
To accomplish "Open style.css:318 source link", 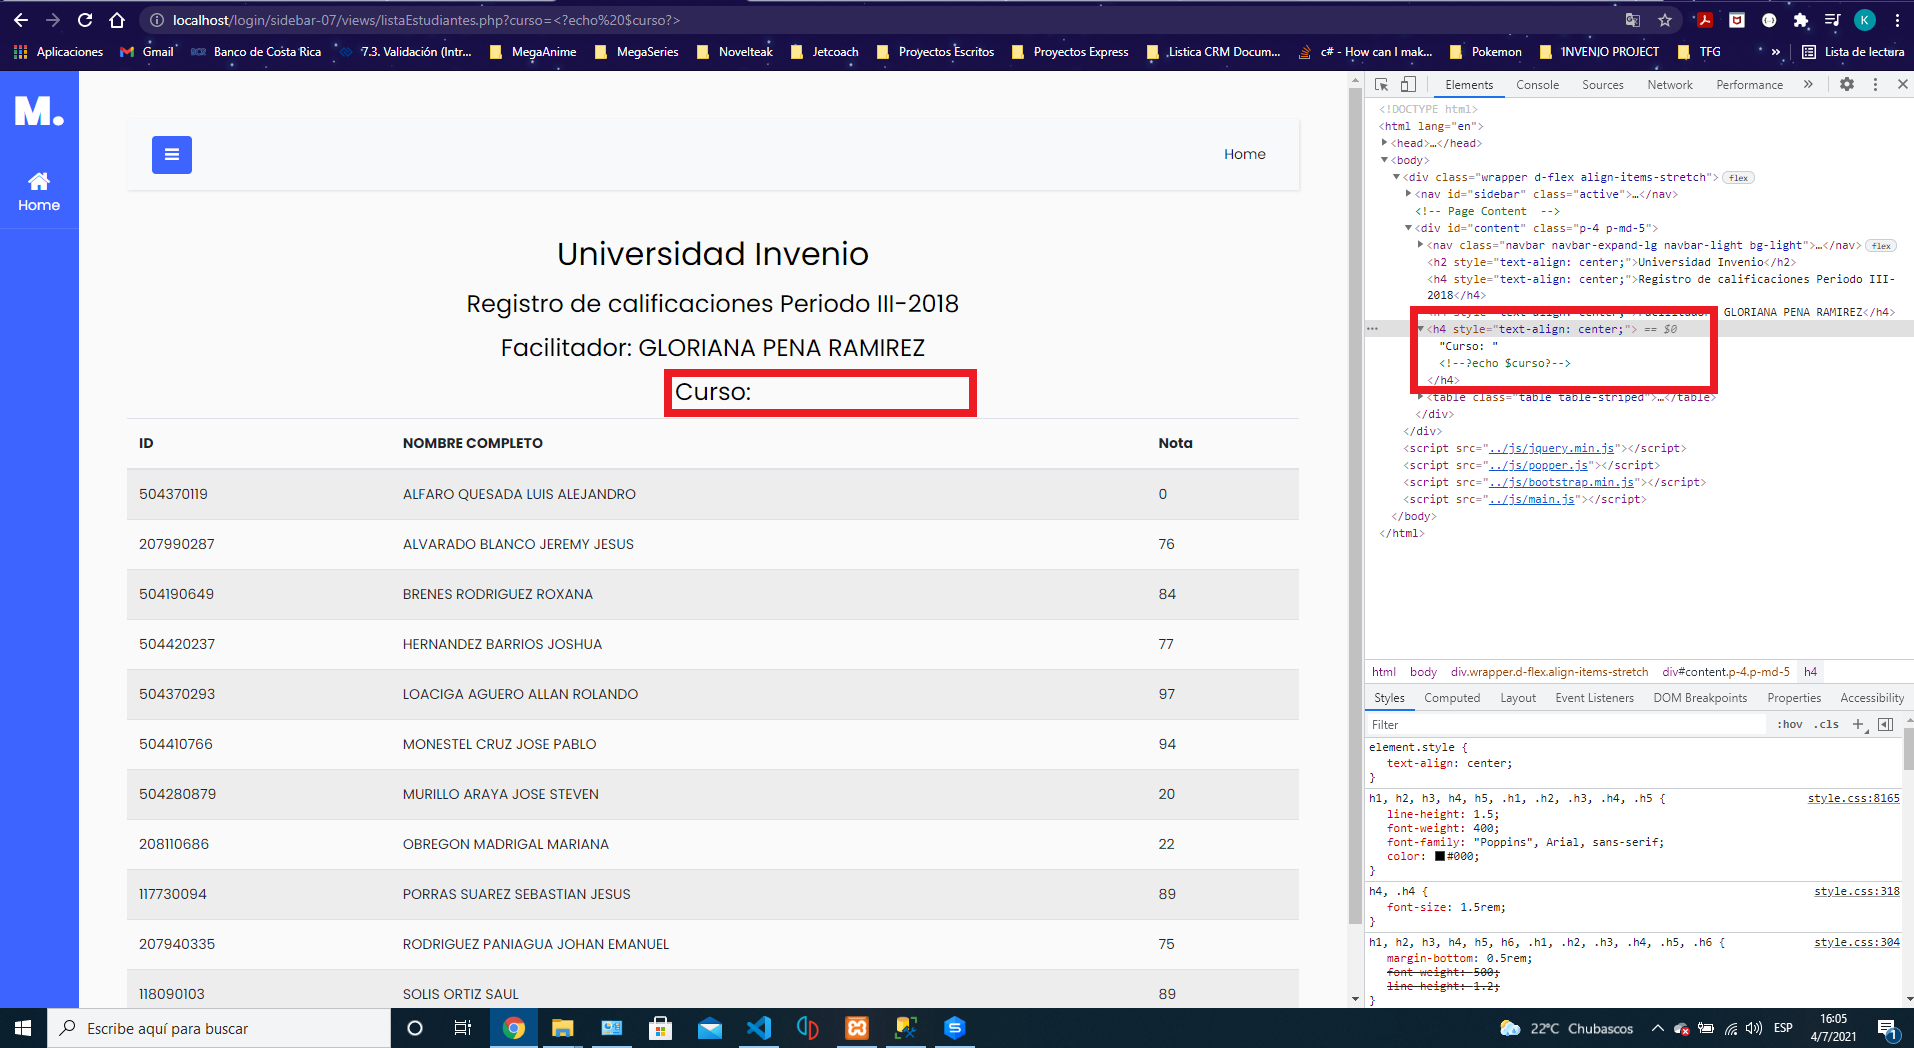I will (x=1857, y=891).
